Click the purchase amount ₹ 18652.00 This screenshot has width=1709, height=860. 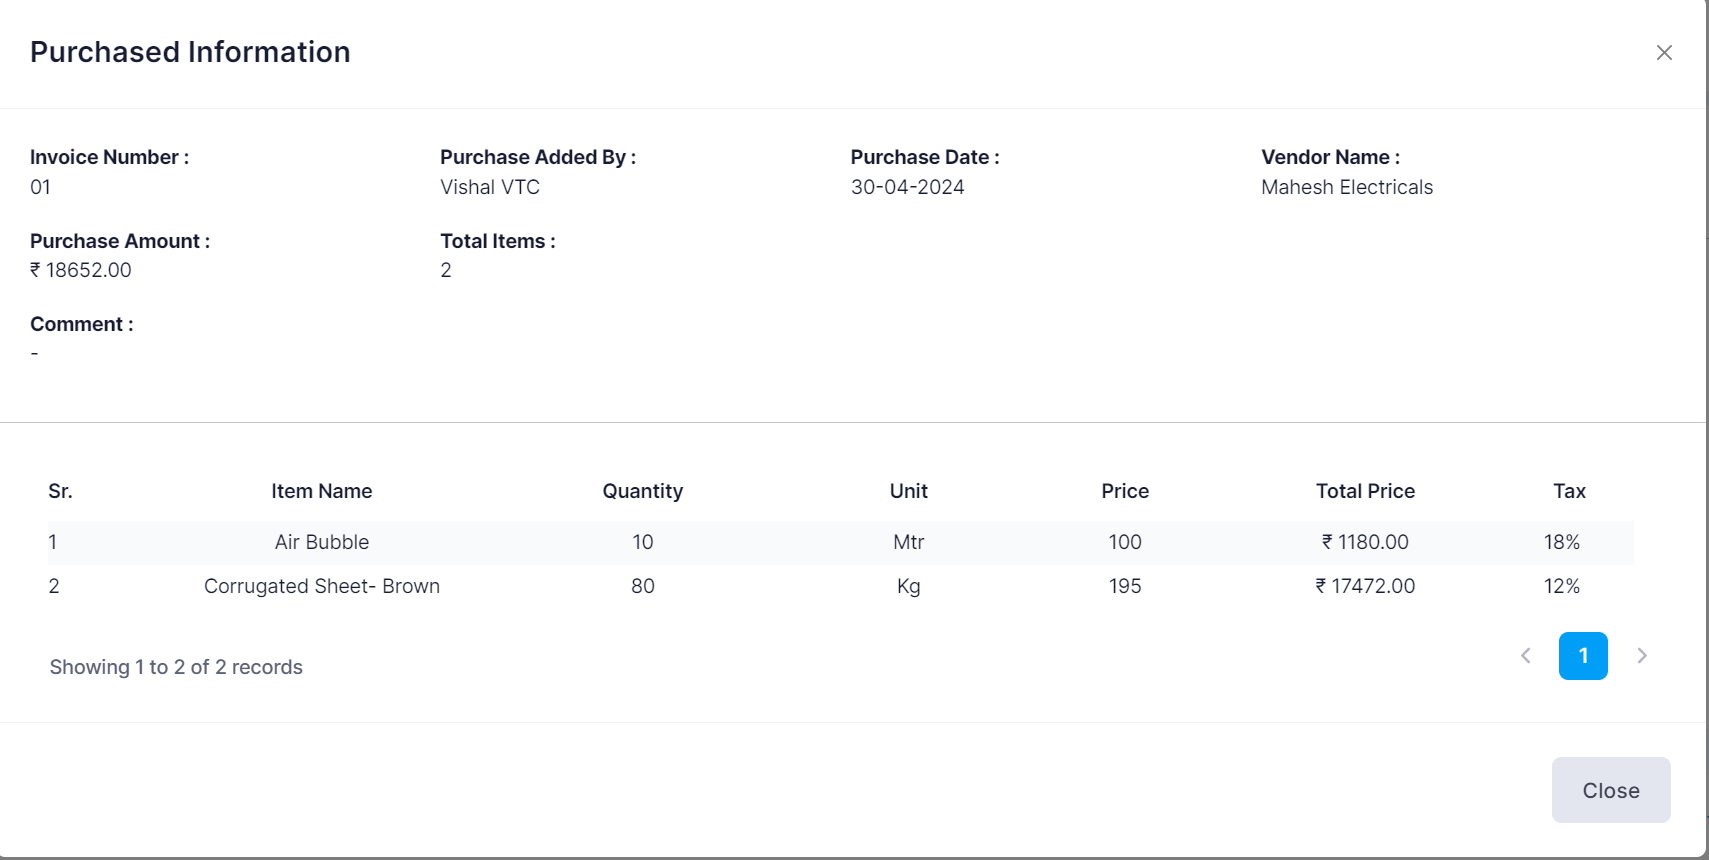[x=81, y=270]
